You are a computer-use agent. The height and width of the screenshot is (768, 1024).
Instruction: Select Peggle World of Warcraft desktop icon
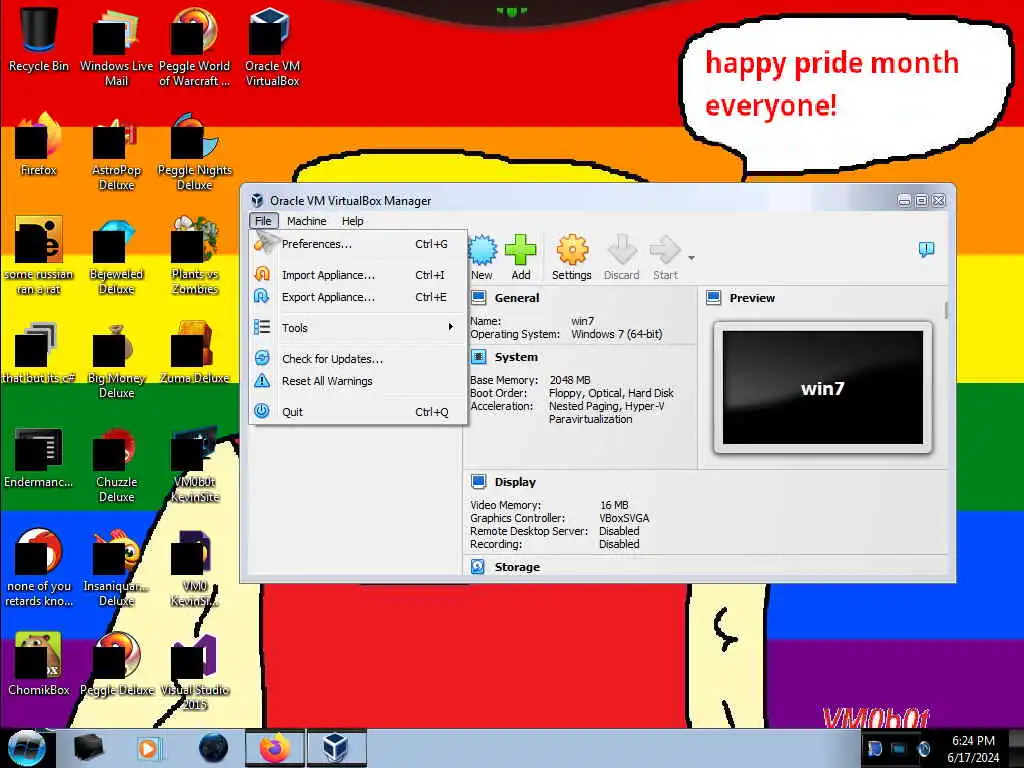click(x=195, y=49)
